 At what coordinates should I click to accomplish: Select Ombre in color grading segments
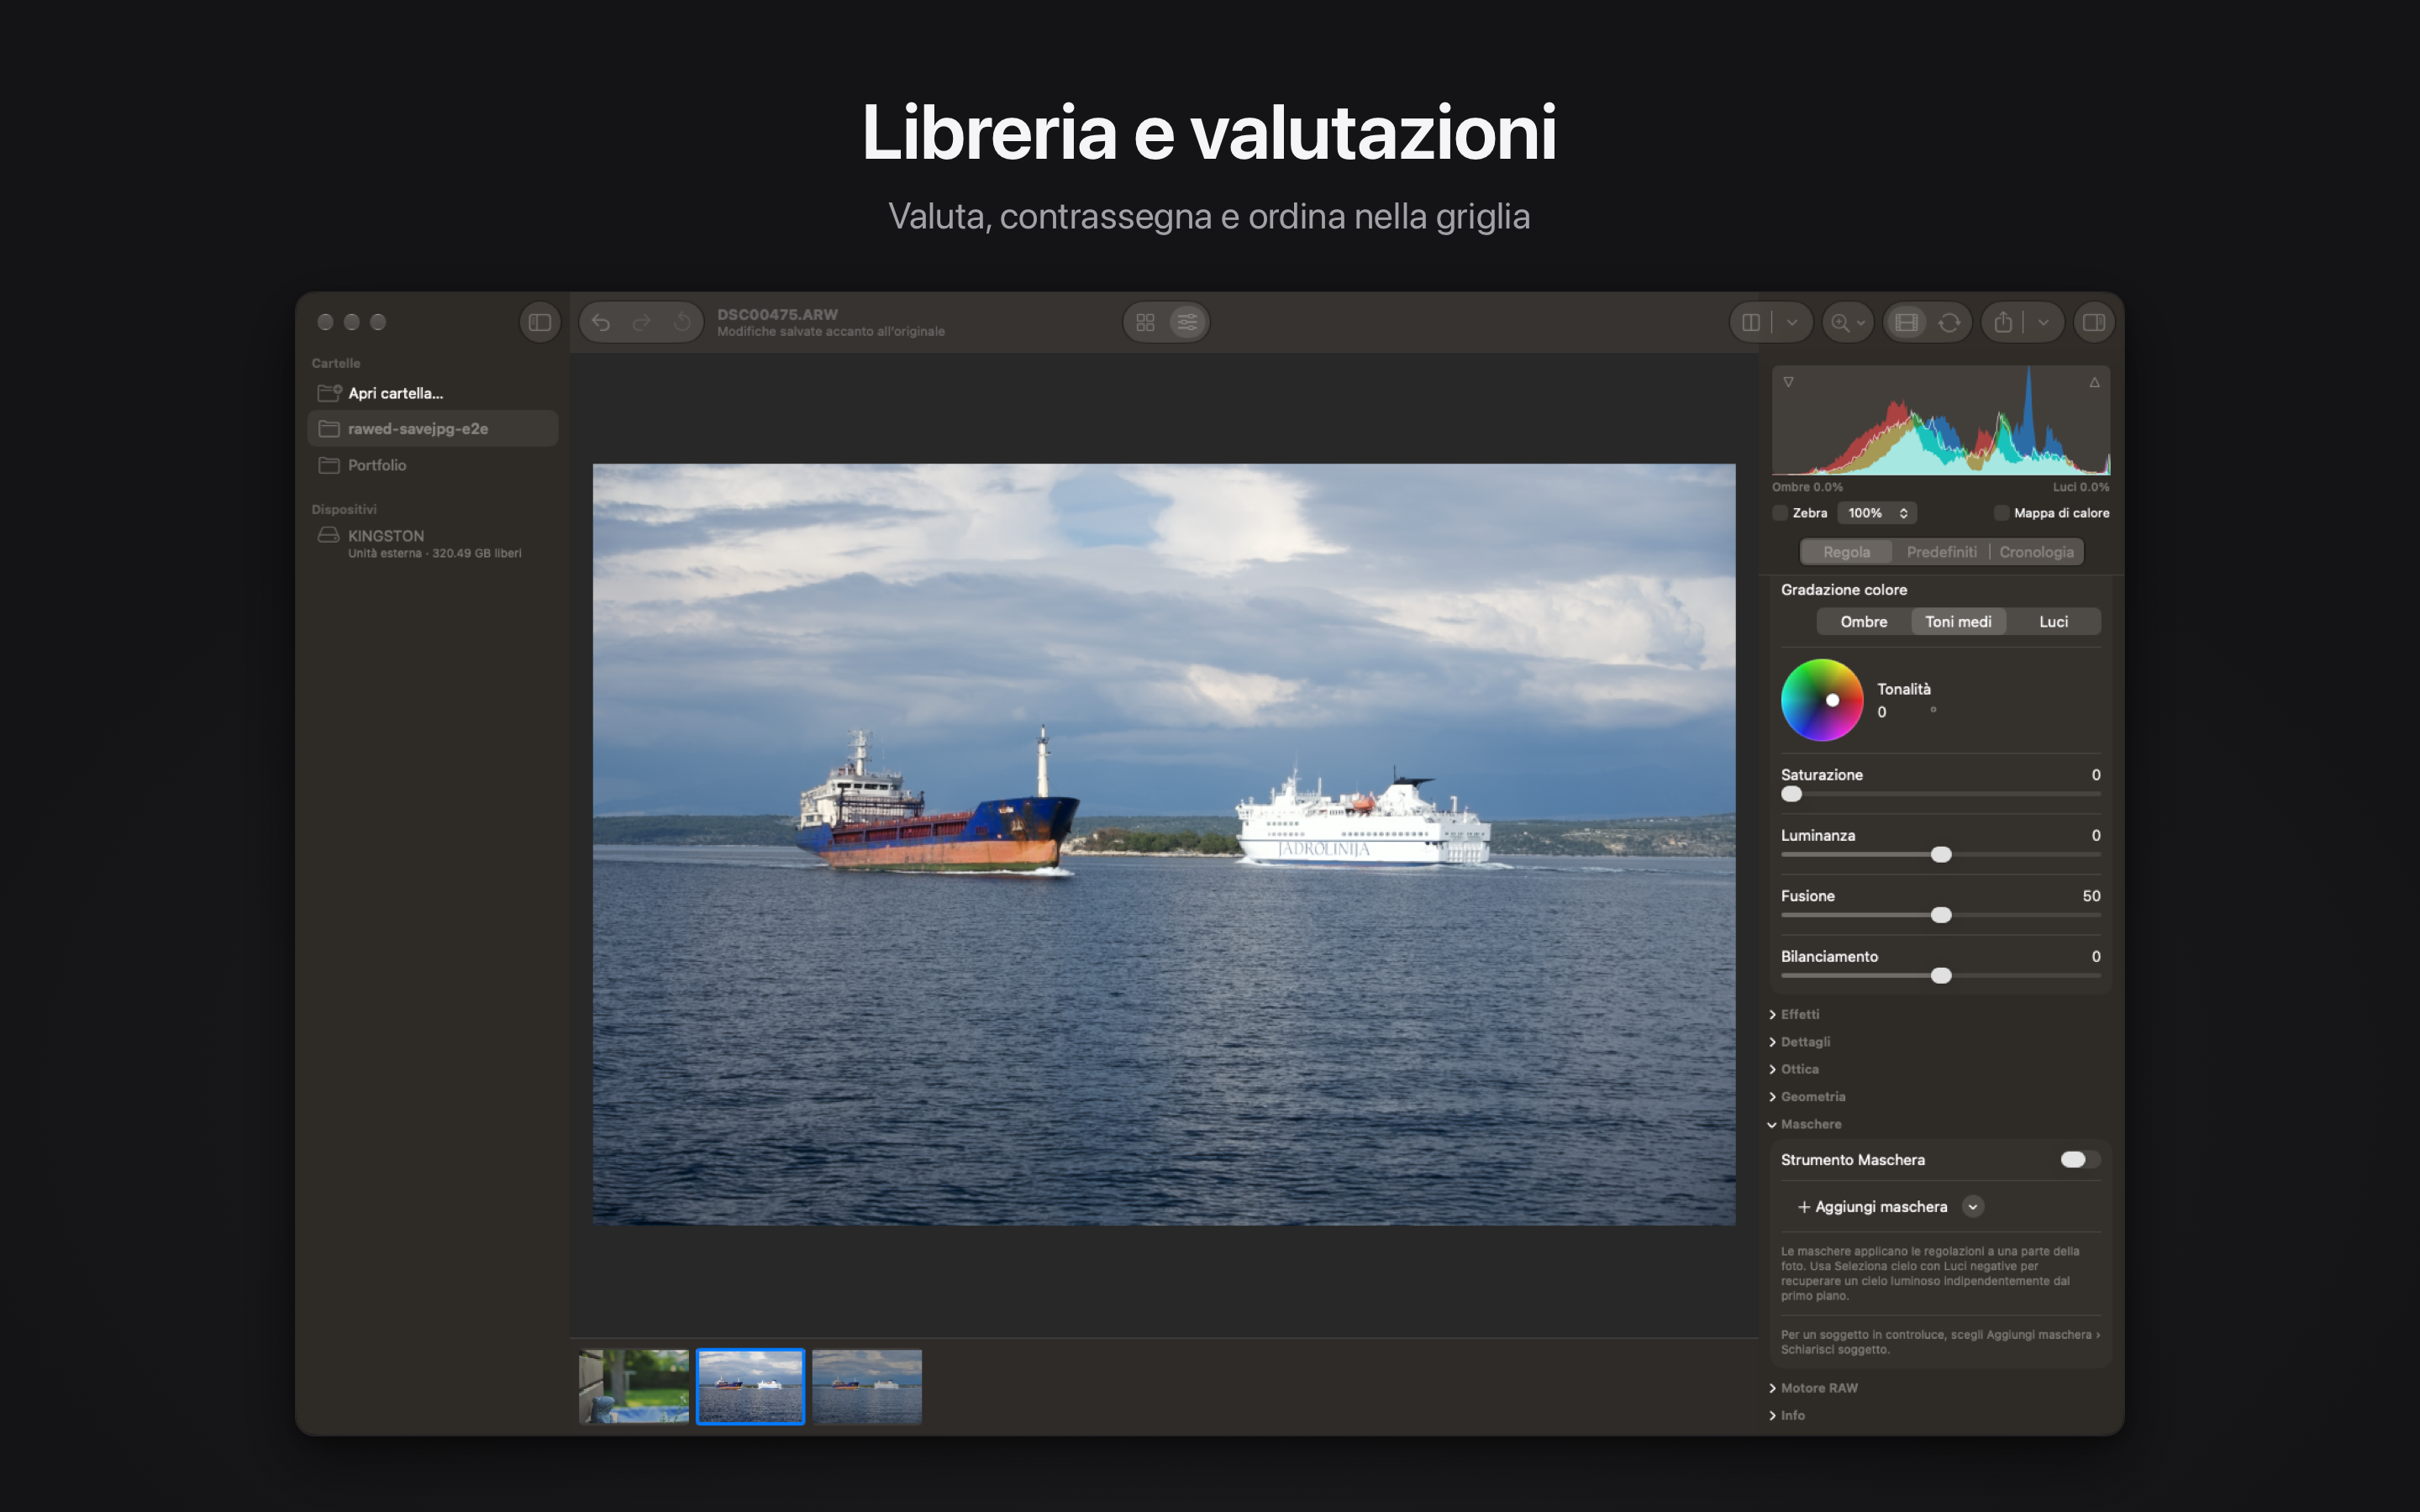point(1864,622)
